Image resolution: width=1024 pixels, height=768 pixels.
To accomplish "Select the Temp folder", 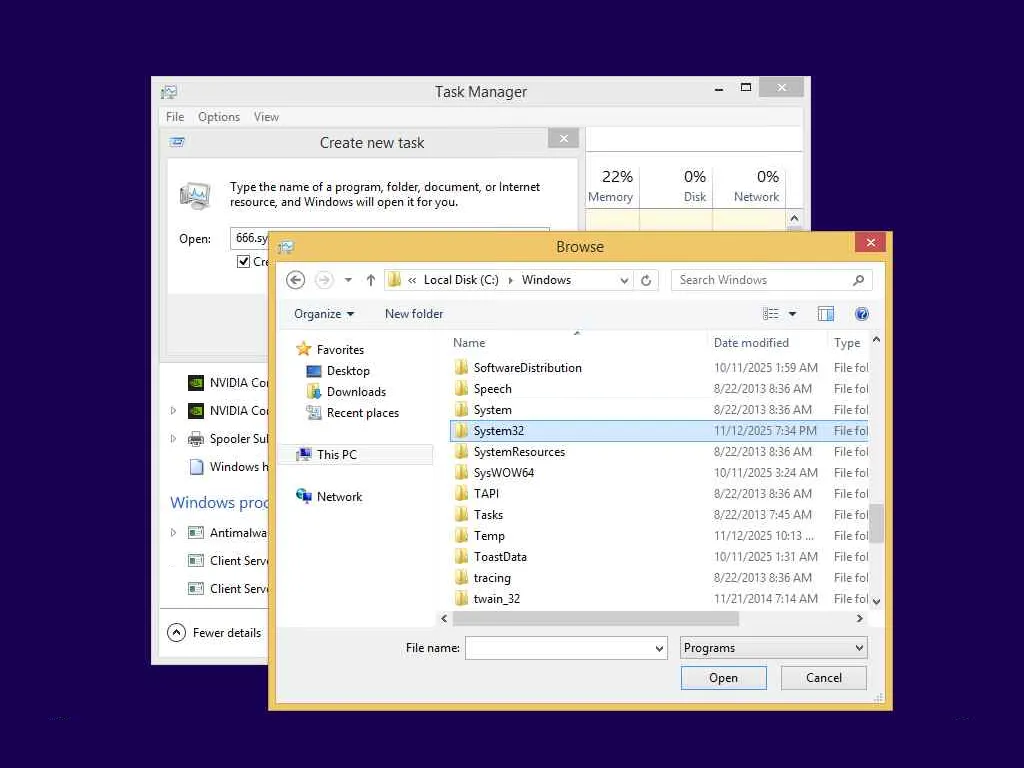I will tap(489, 536).
